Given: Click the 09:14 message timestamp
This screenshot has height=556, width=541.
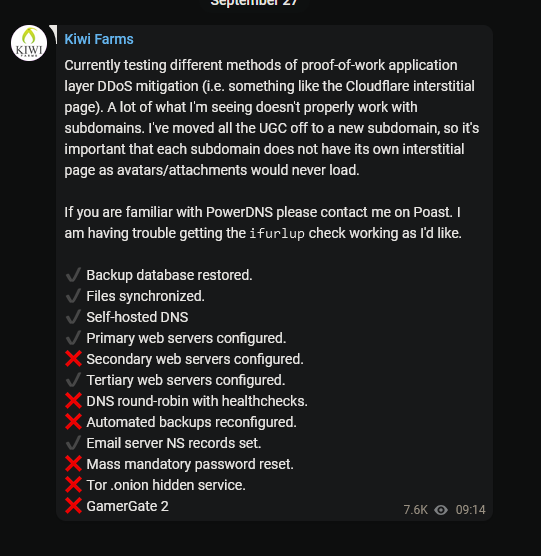Looking at the screenshot, I should (470, 510).
